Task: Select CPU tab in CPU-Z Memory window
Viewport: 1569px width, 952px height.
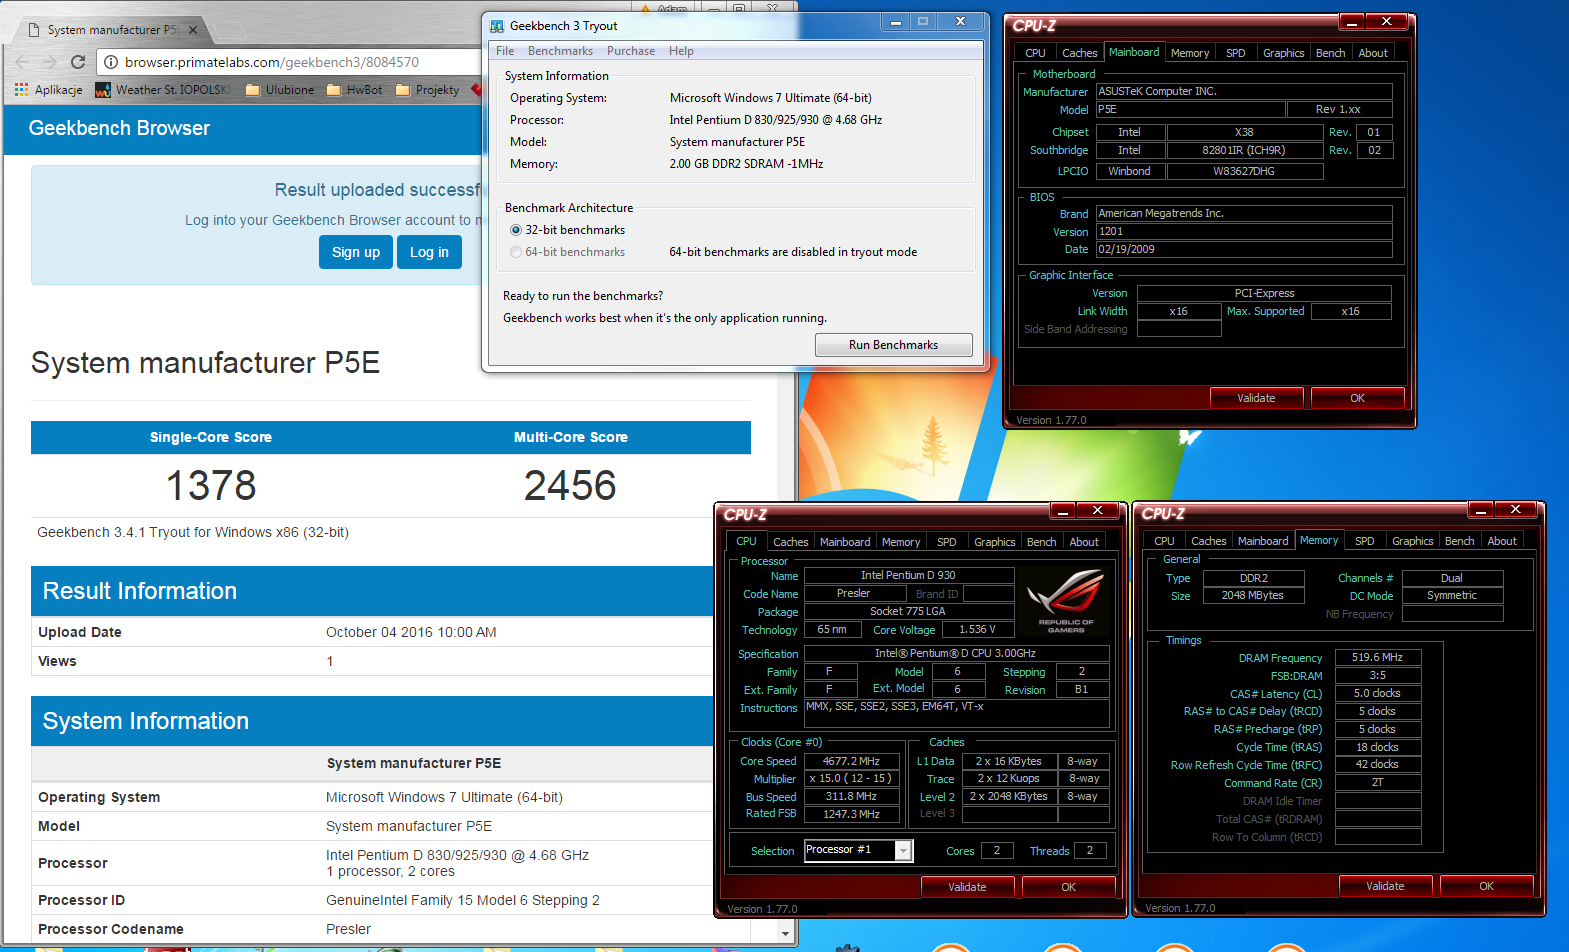Action: [x=1164, y=541]
